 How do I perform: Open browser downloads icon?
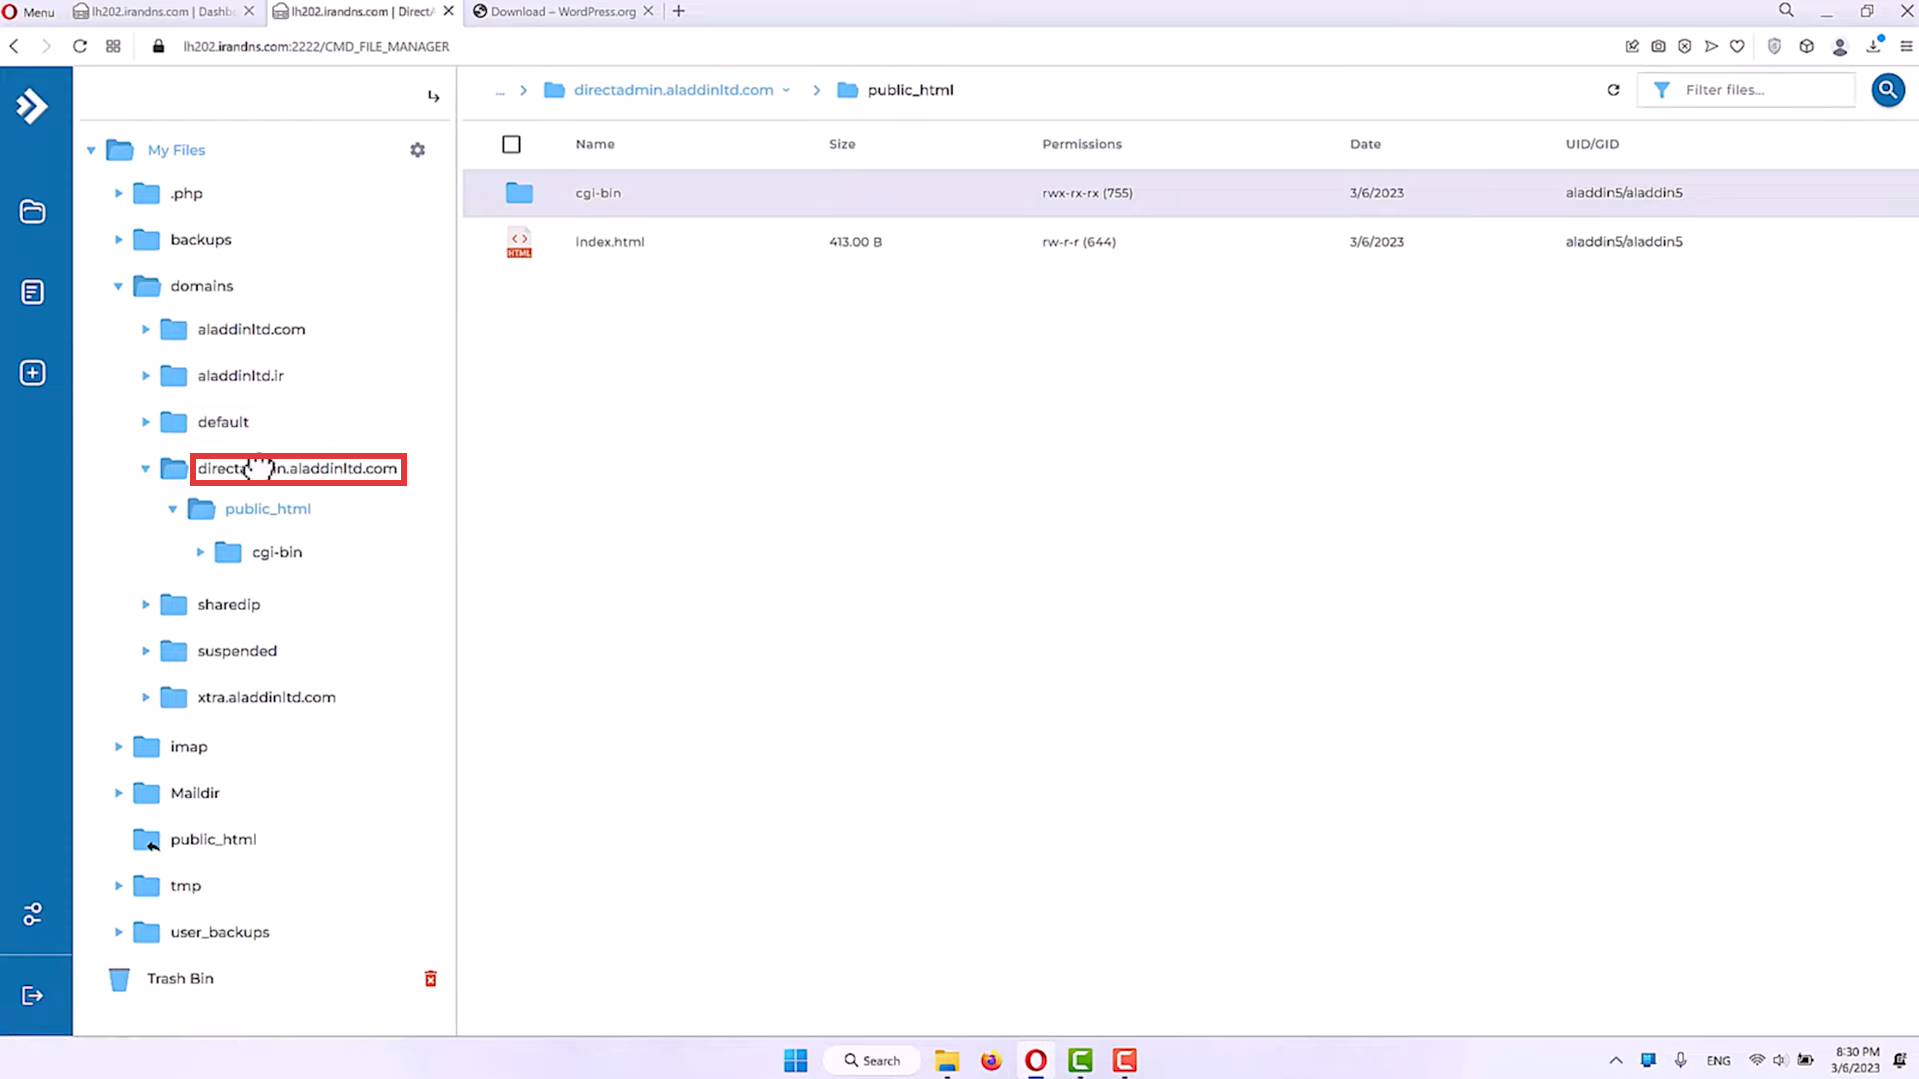tap(1873, 46)
